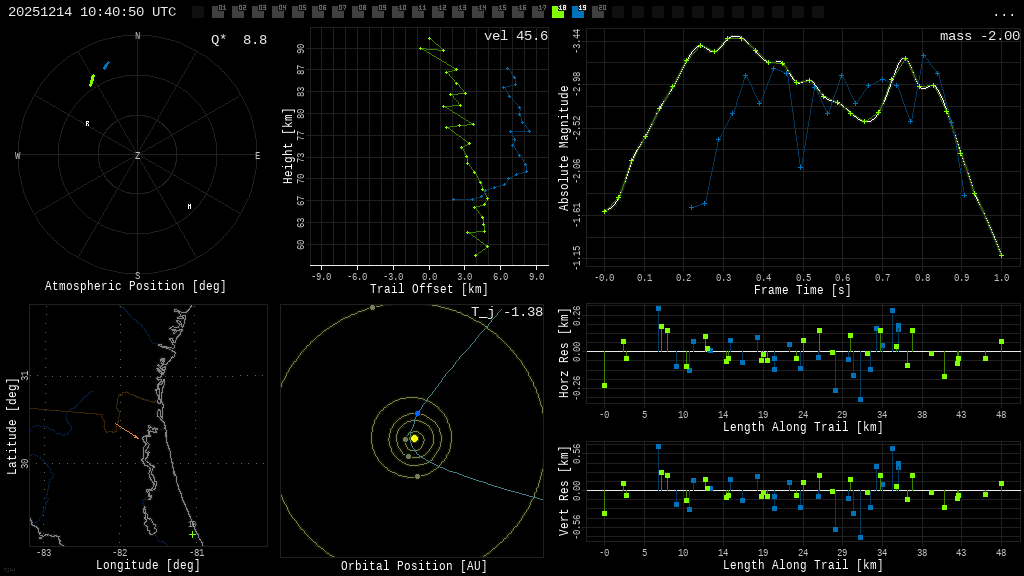The width and height of the screenshot is (1024, 576).
Task: Click the orange meteor trajectory arrow on map
Action: pyautogui.click(x=126, y=431)
